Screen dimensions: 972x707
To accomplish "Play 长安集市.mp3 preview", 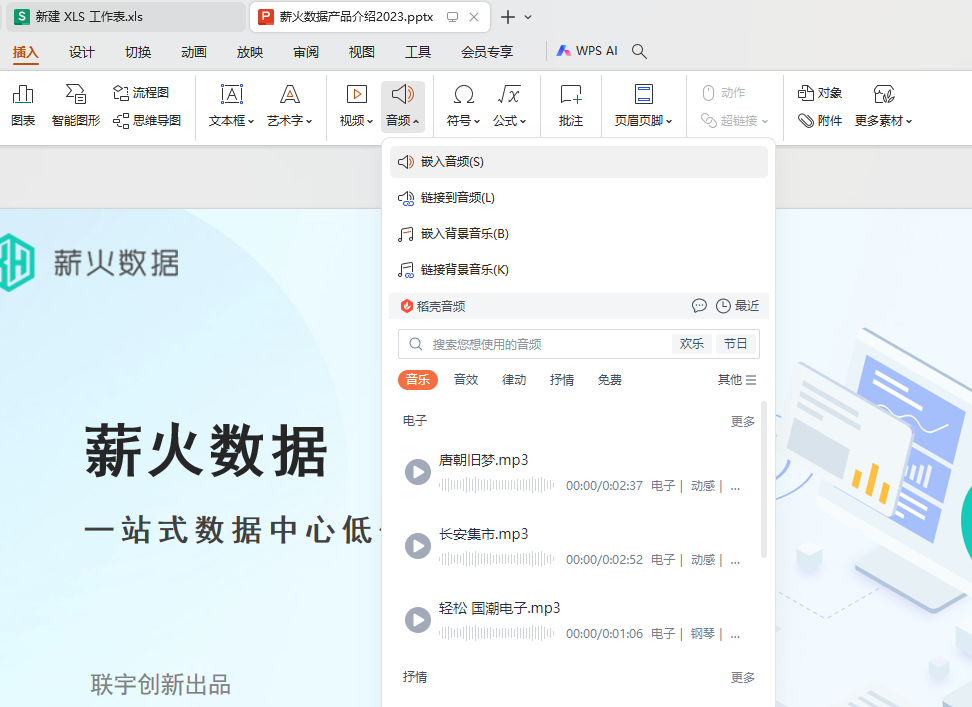I will (418, 546).
